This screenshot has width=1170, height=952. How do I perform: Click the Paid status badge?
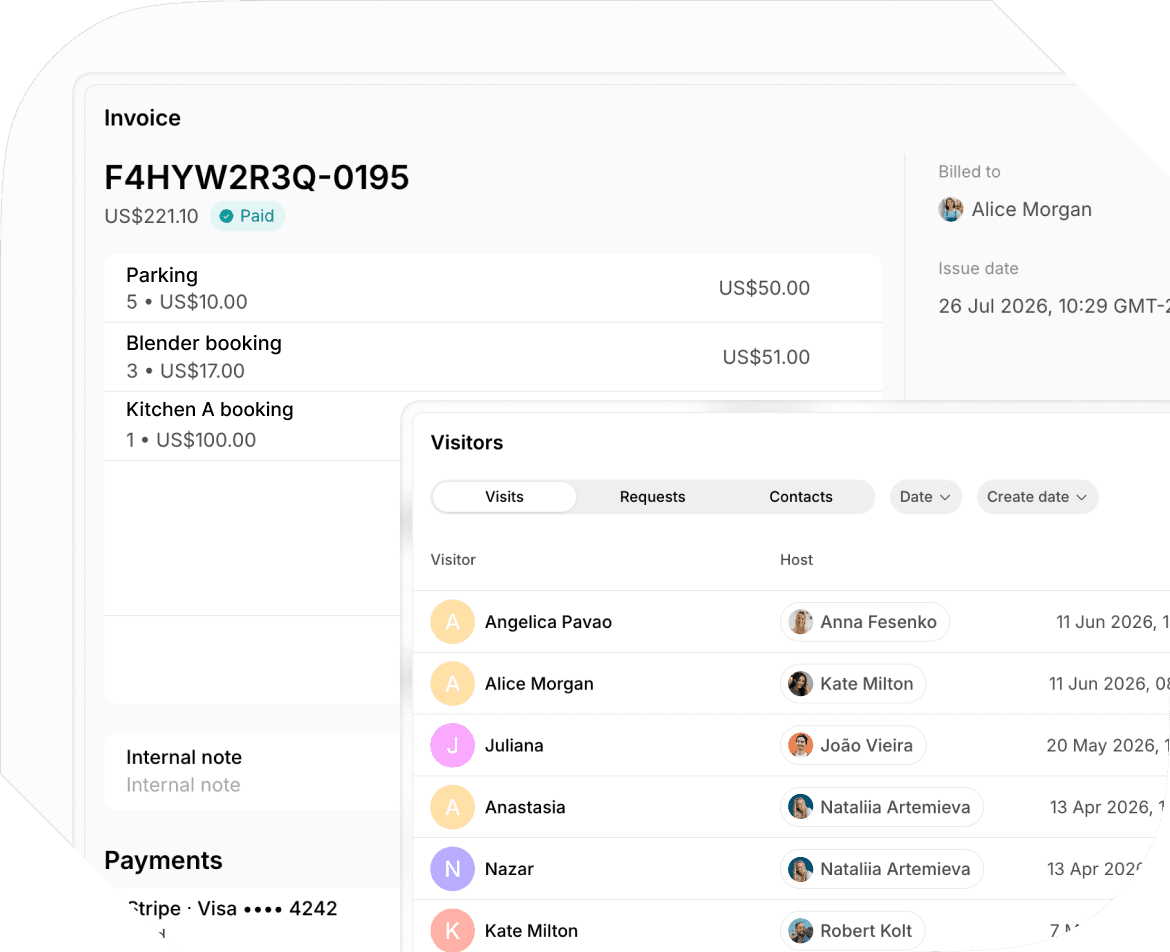(247, 216)
